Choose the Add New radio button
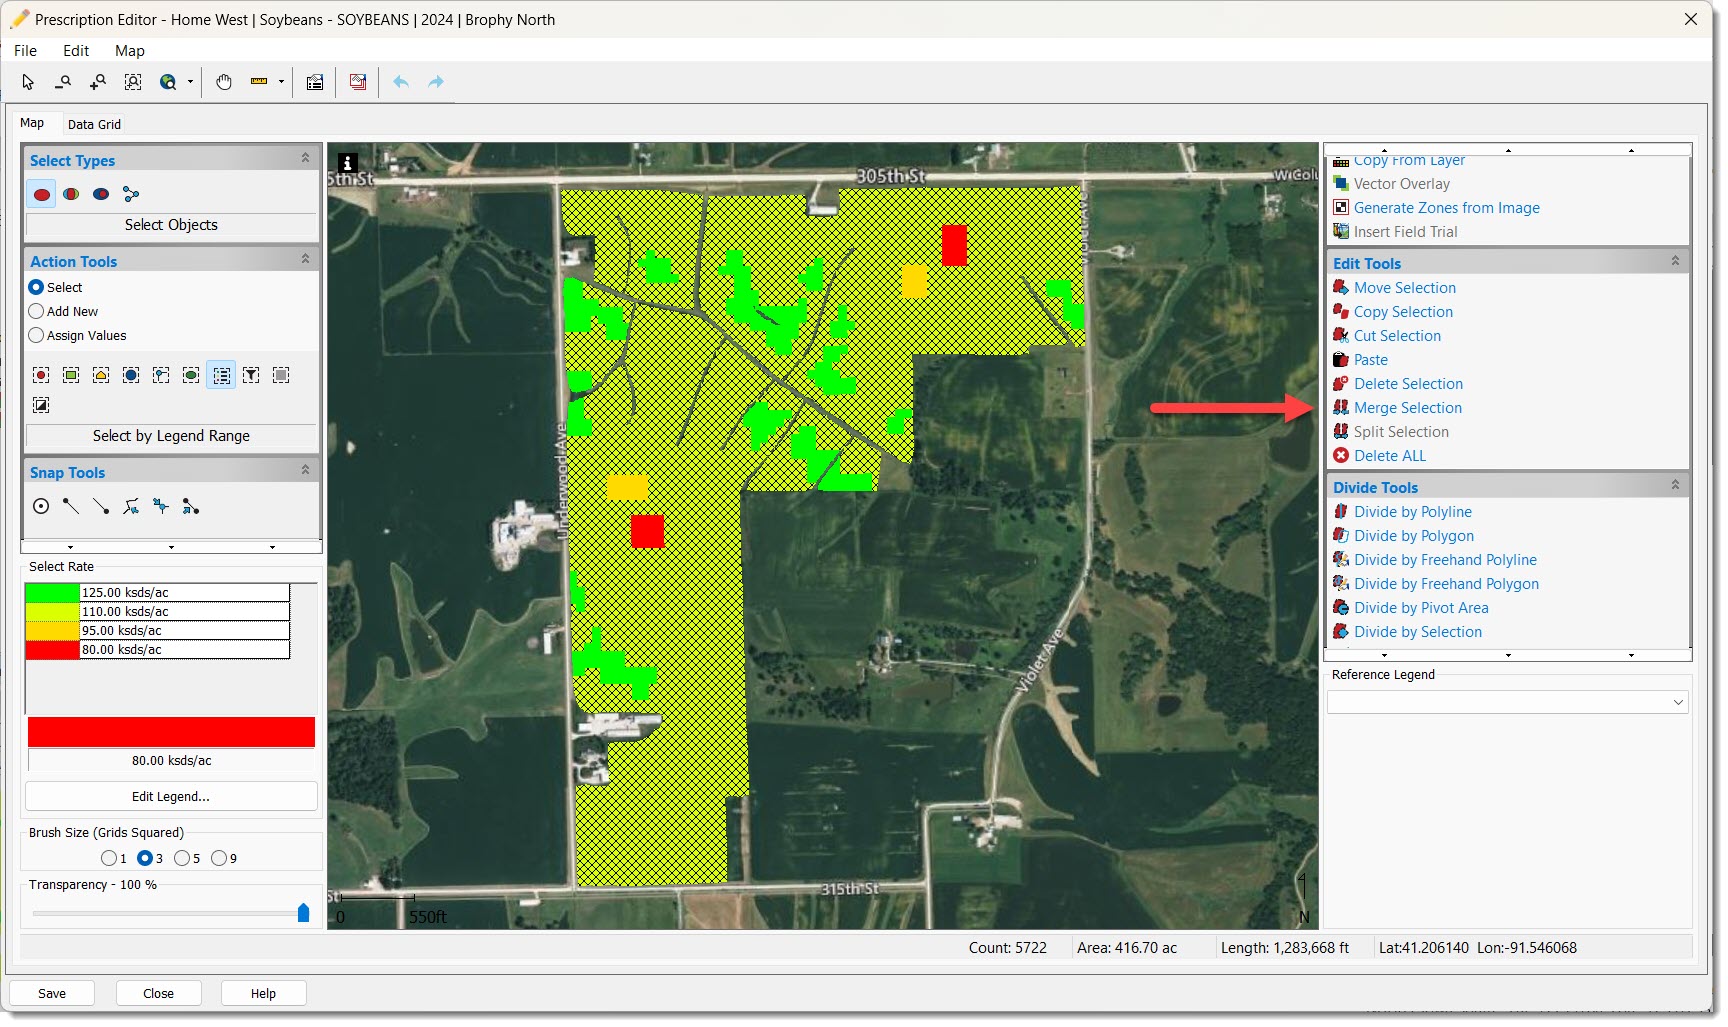Screen dimensions: 1728x1027 pyautogui.click(x=37, y=312)
